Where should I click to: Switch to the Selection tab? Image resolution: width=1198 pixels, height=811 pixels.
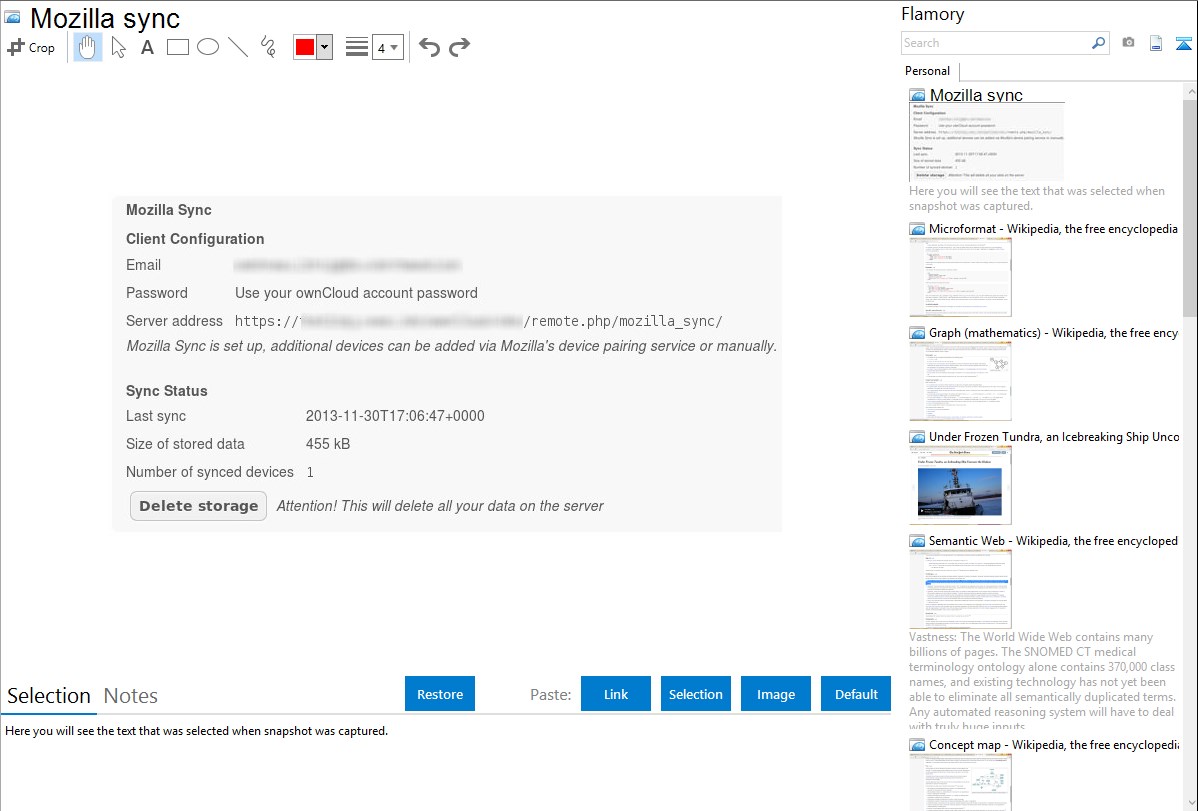click(49, 696)
